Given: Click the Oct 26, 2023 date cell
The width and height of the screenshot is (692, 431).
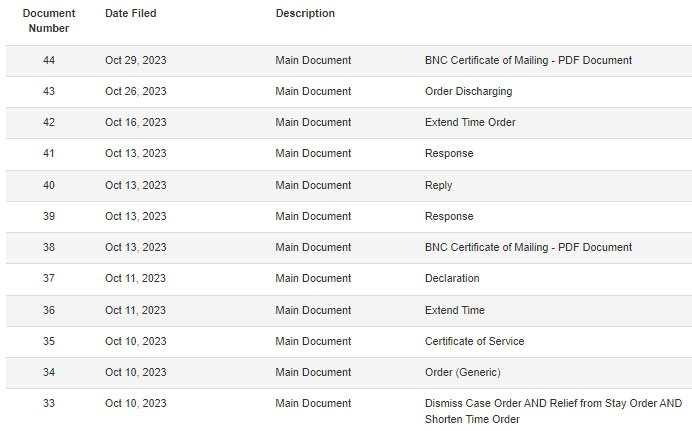Looking at the screenshot, I should click(135, 91).
